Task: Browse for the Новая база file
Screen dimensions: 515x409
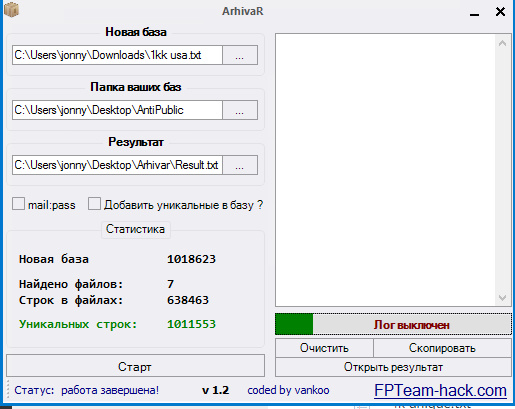Action: (x=240, y=55)
